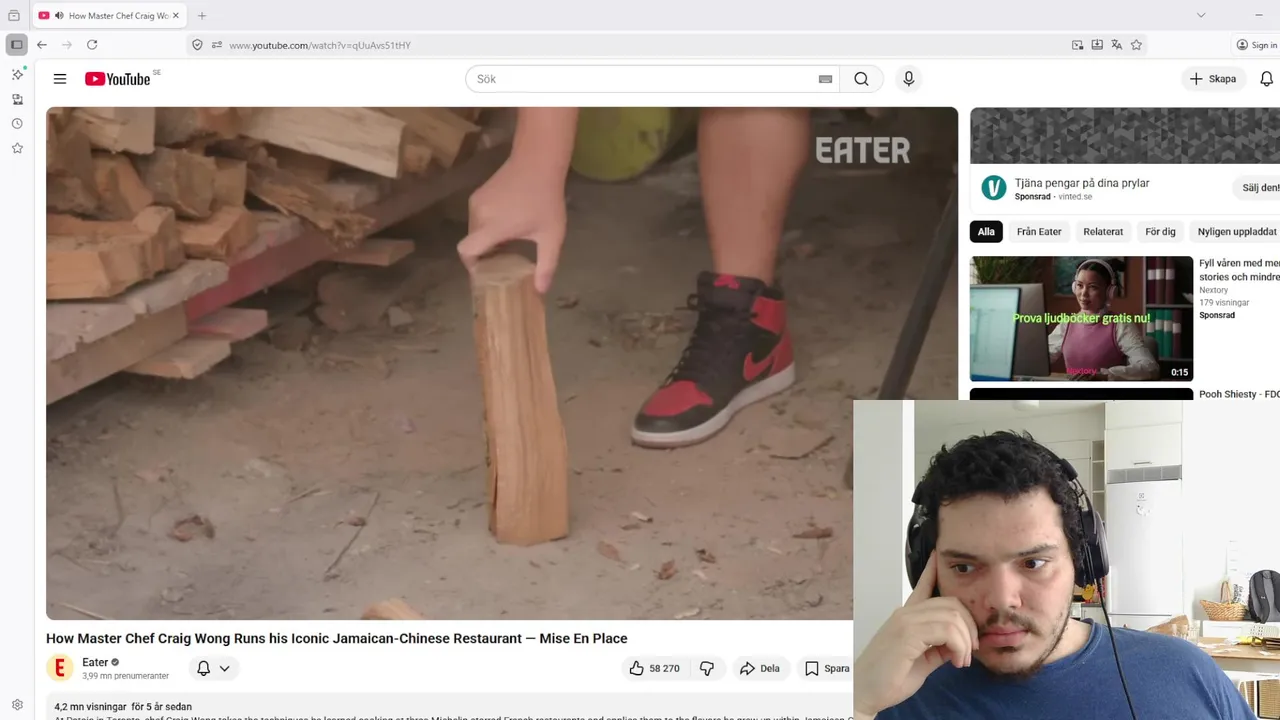The image size is (1280, 720).
Task: Select the För dig filter chip
Action: coord(1160,231)
